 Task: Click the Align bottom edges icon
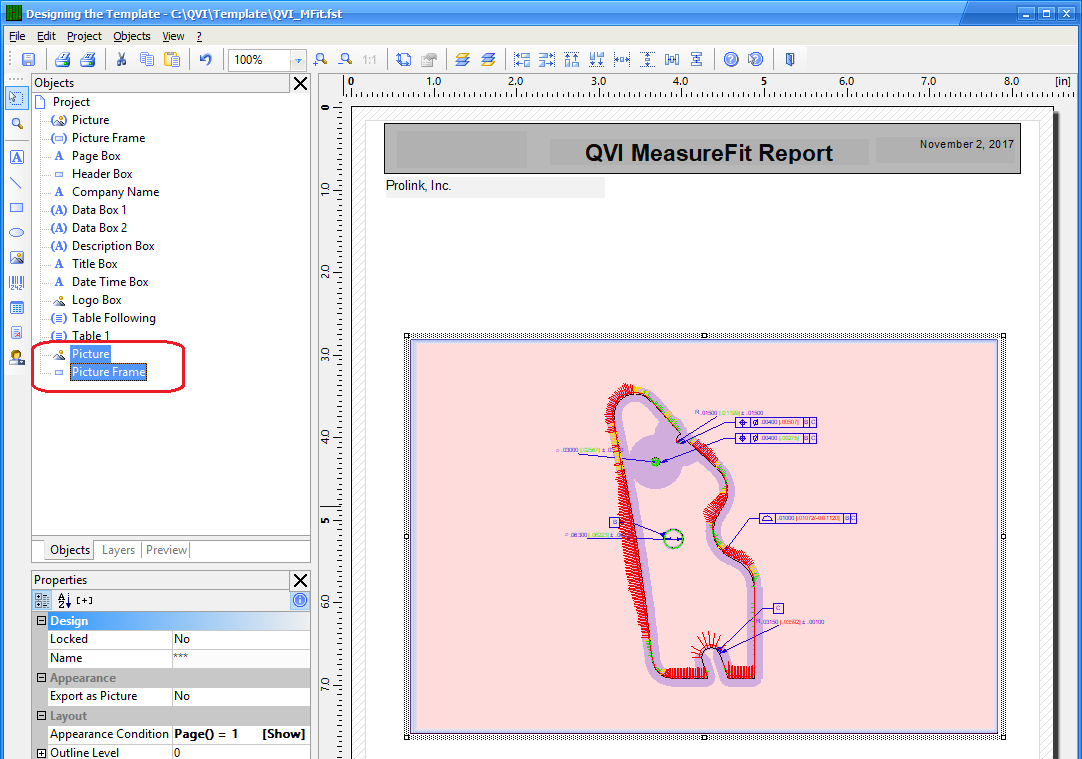click(597, 60)
